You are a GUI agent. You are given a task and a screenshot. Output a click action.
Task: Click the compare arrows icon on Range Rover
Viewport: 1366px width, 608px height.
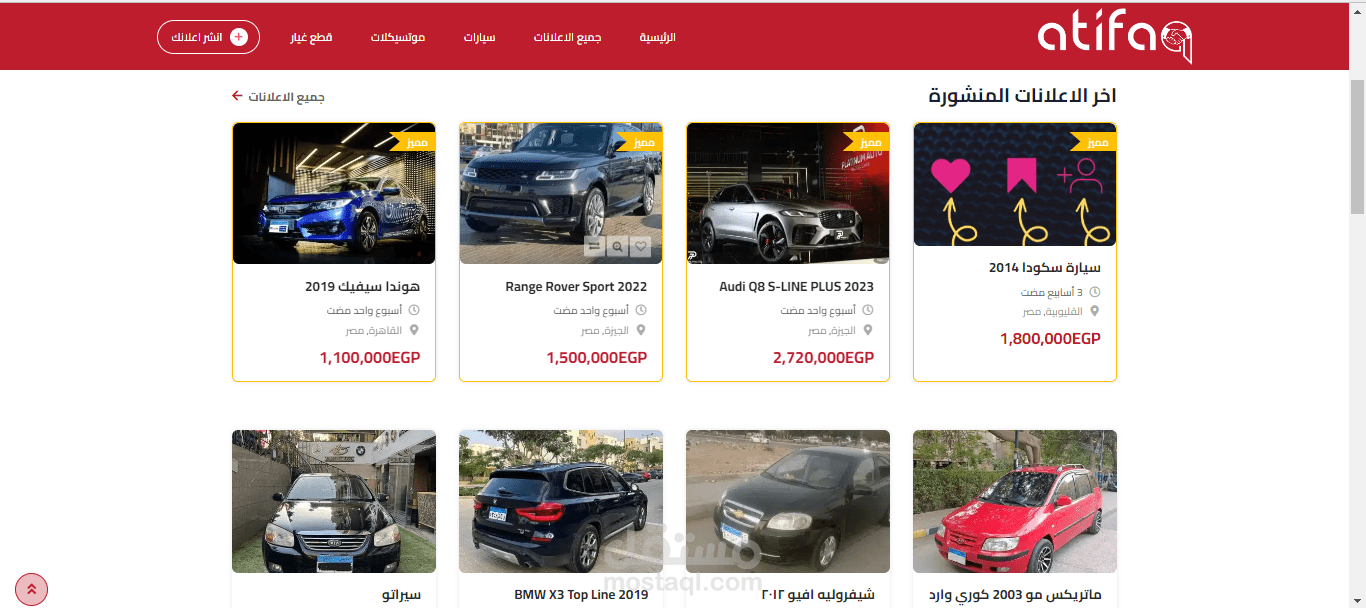click(x=594, y=246)
